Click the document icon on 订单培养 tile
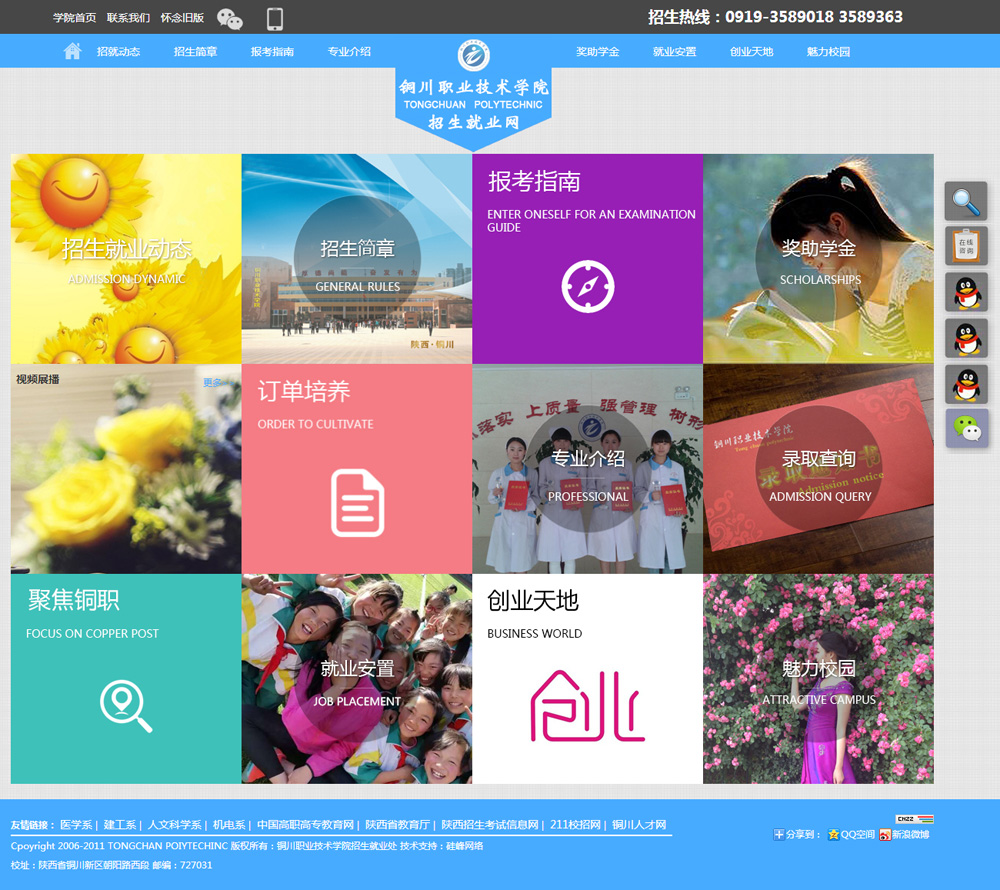The image size is (1000, 890). (x=357, y=502)
